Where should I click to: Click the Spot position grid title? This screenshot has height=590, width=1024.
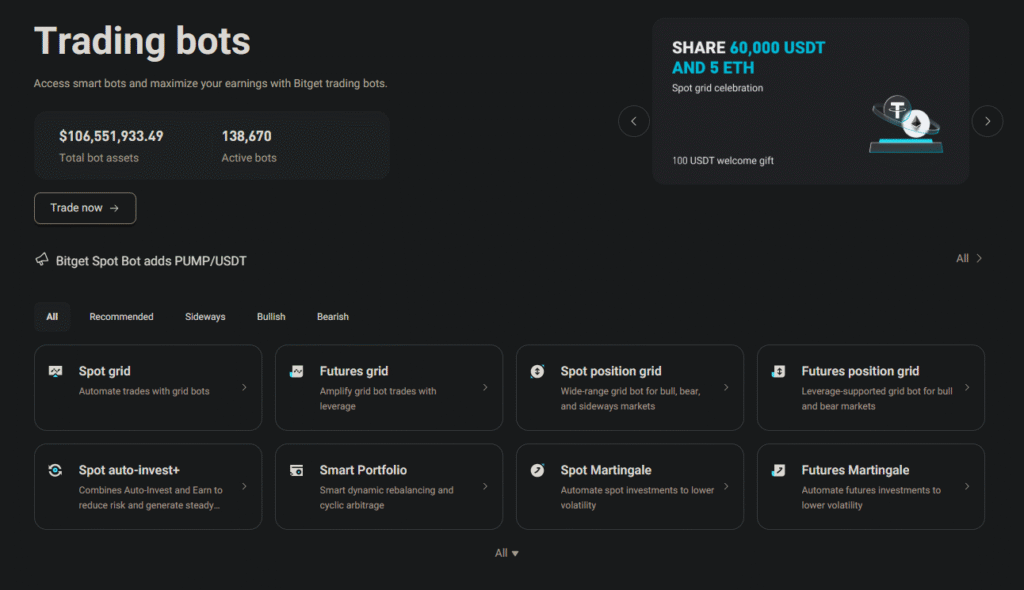611,371
